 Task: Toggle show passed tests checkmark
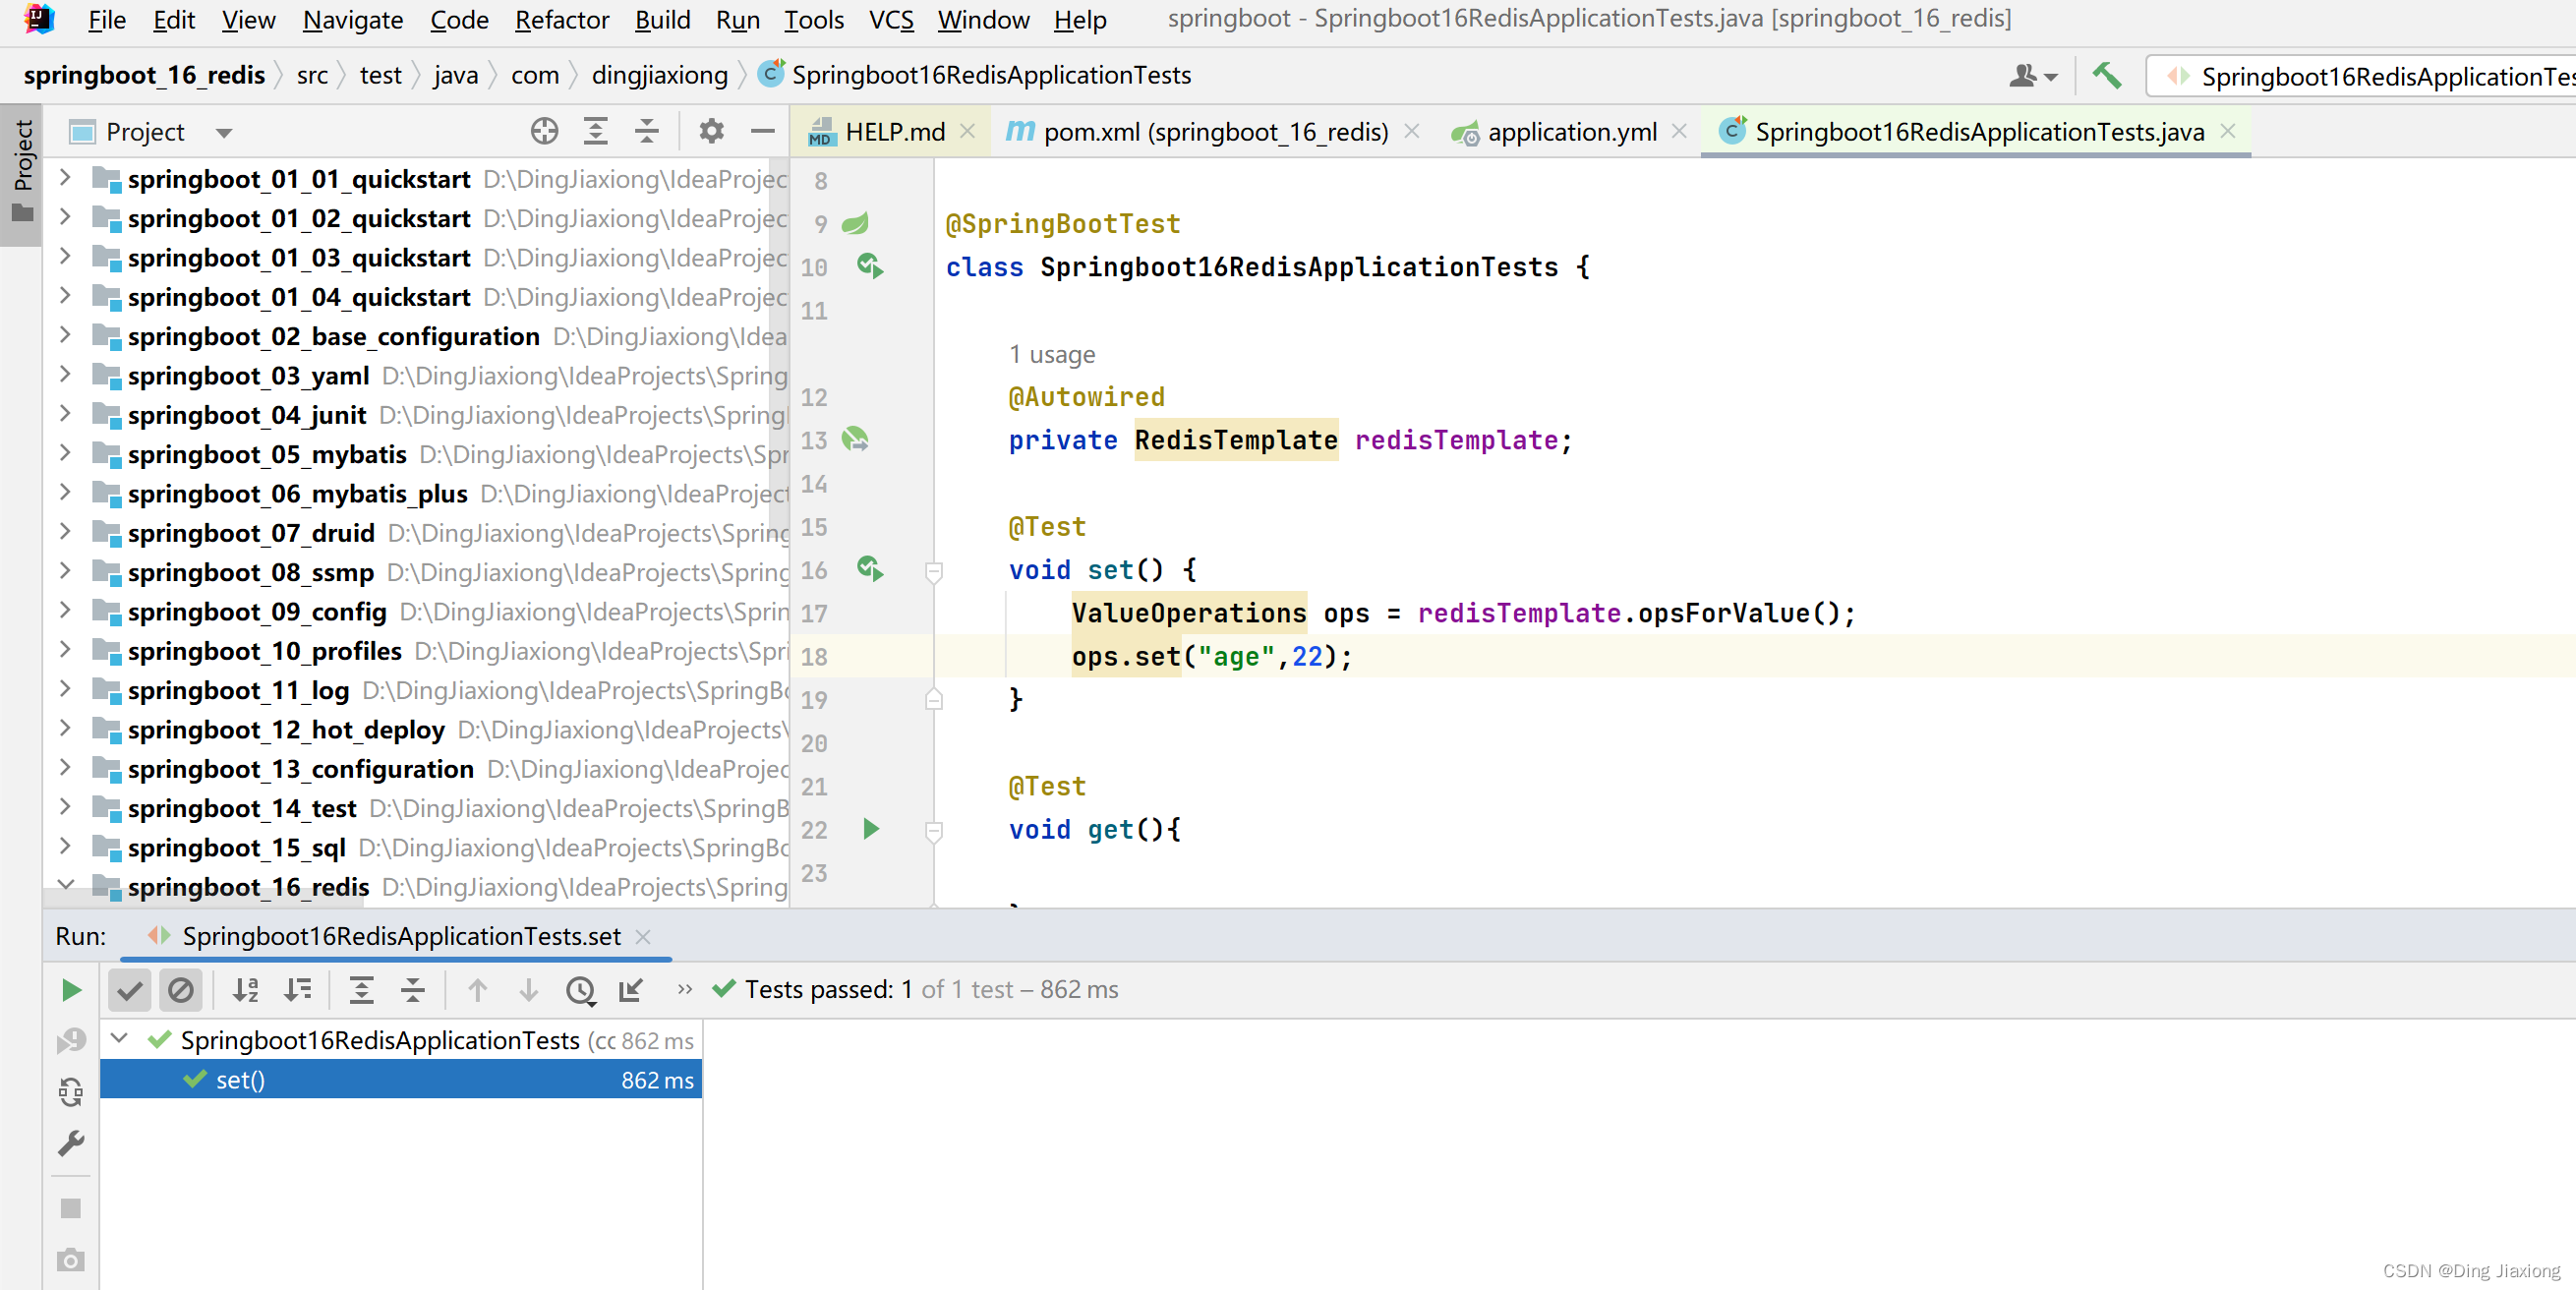click(x=129, y=990)
